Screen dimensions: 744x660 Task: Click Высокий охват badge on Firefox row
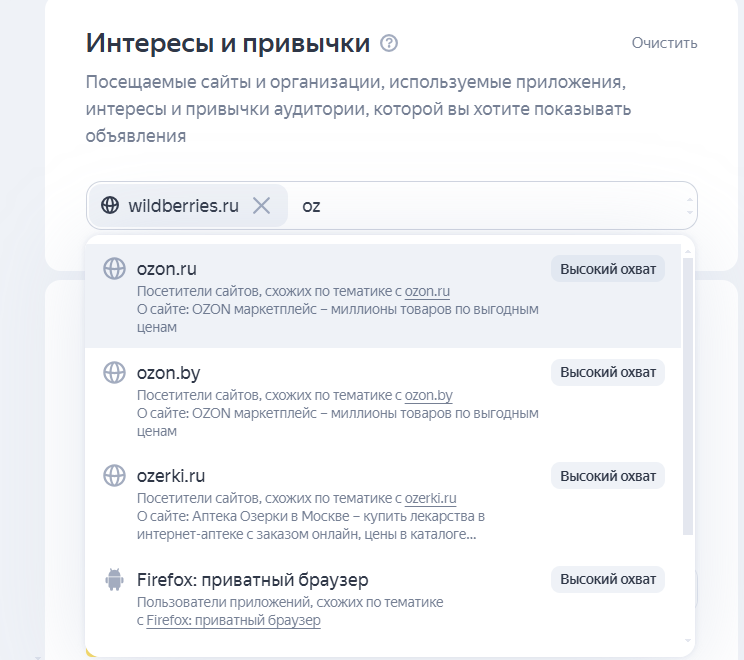(x=607, y=580)
